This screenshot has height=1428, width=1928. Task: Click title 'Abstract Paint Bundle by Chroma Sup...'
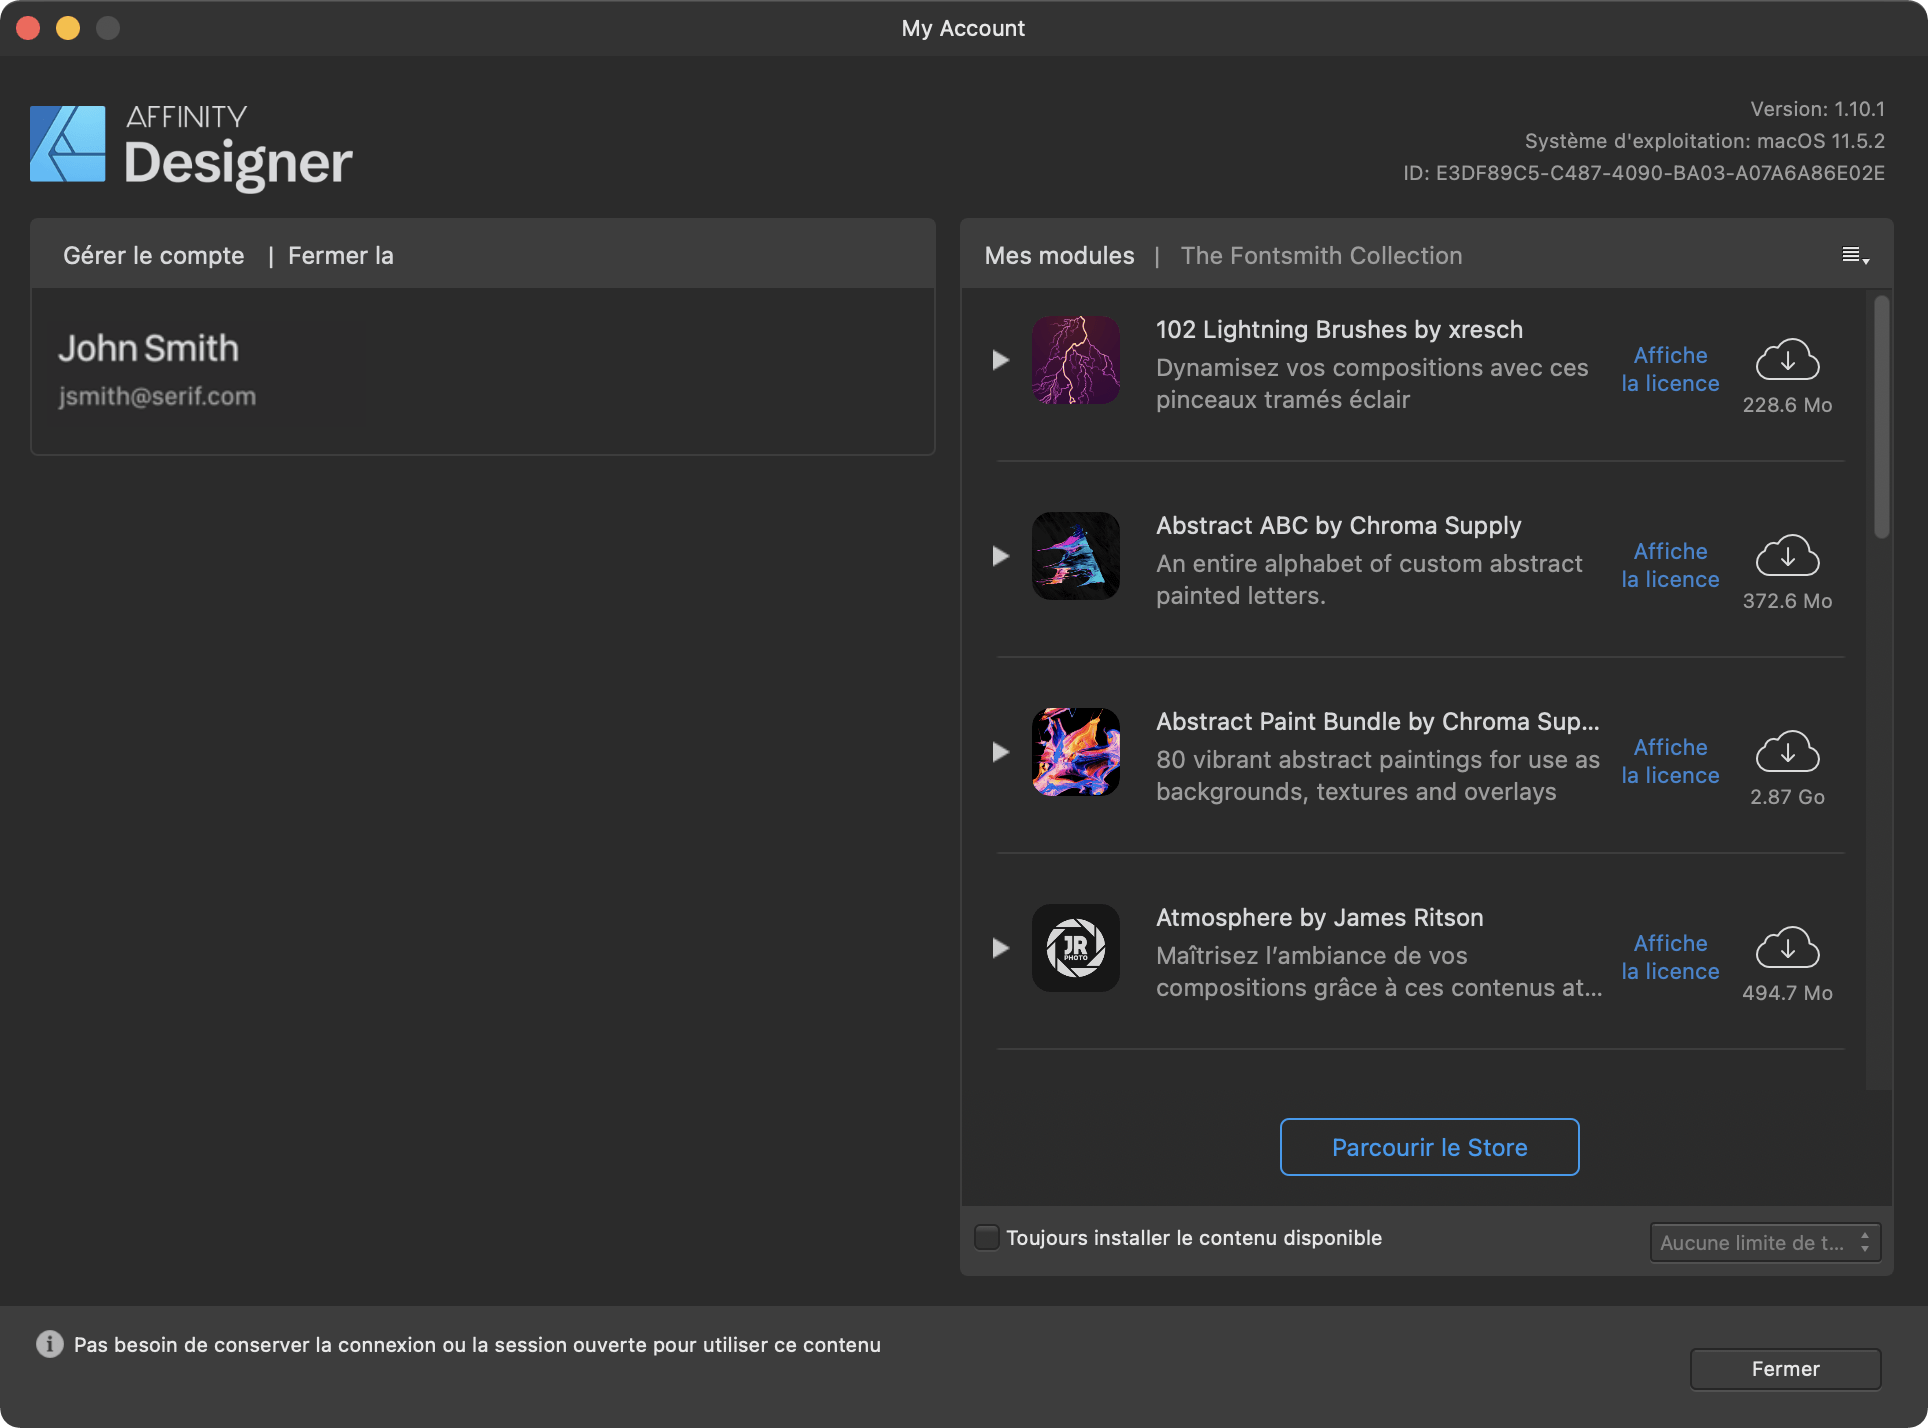point(1377,722)
